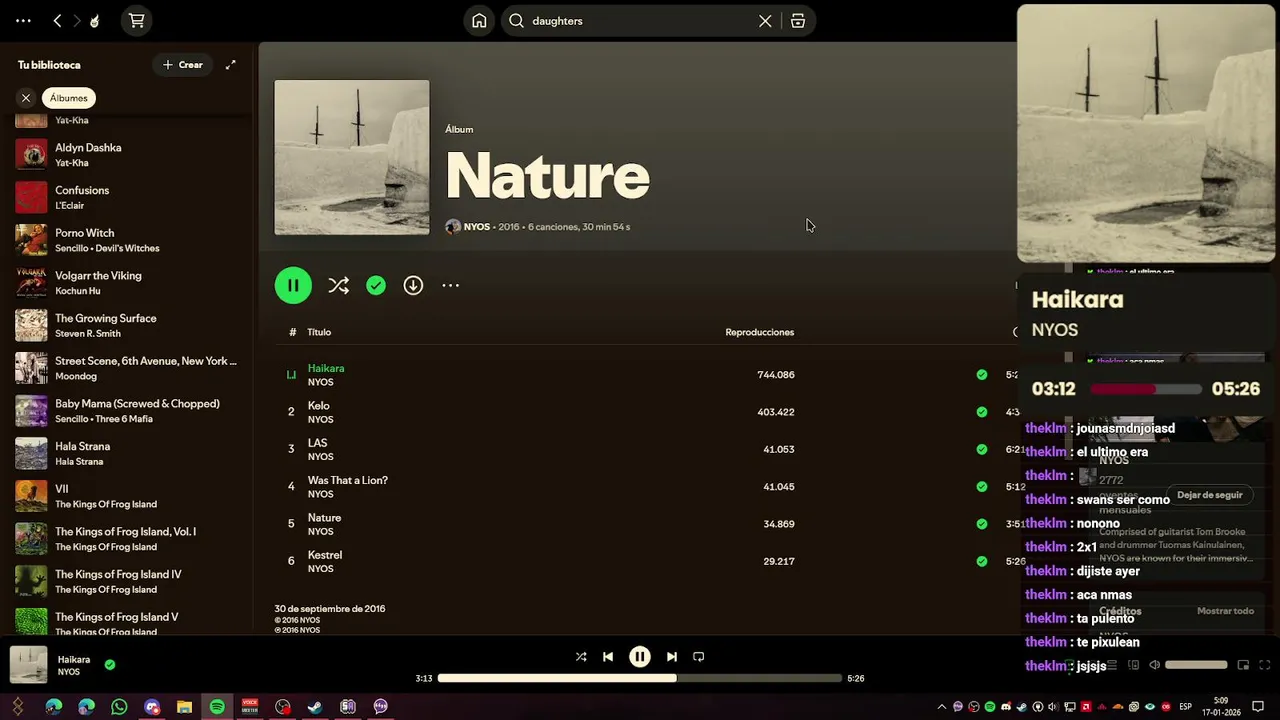The height and width of the screenshot is (720, 1280).
Task: Open the Confusions album by L'Eclair
Action: [126, 197]
